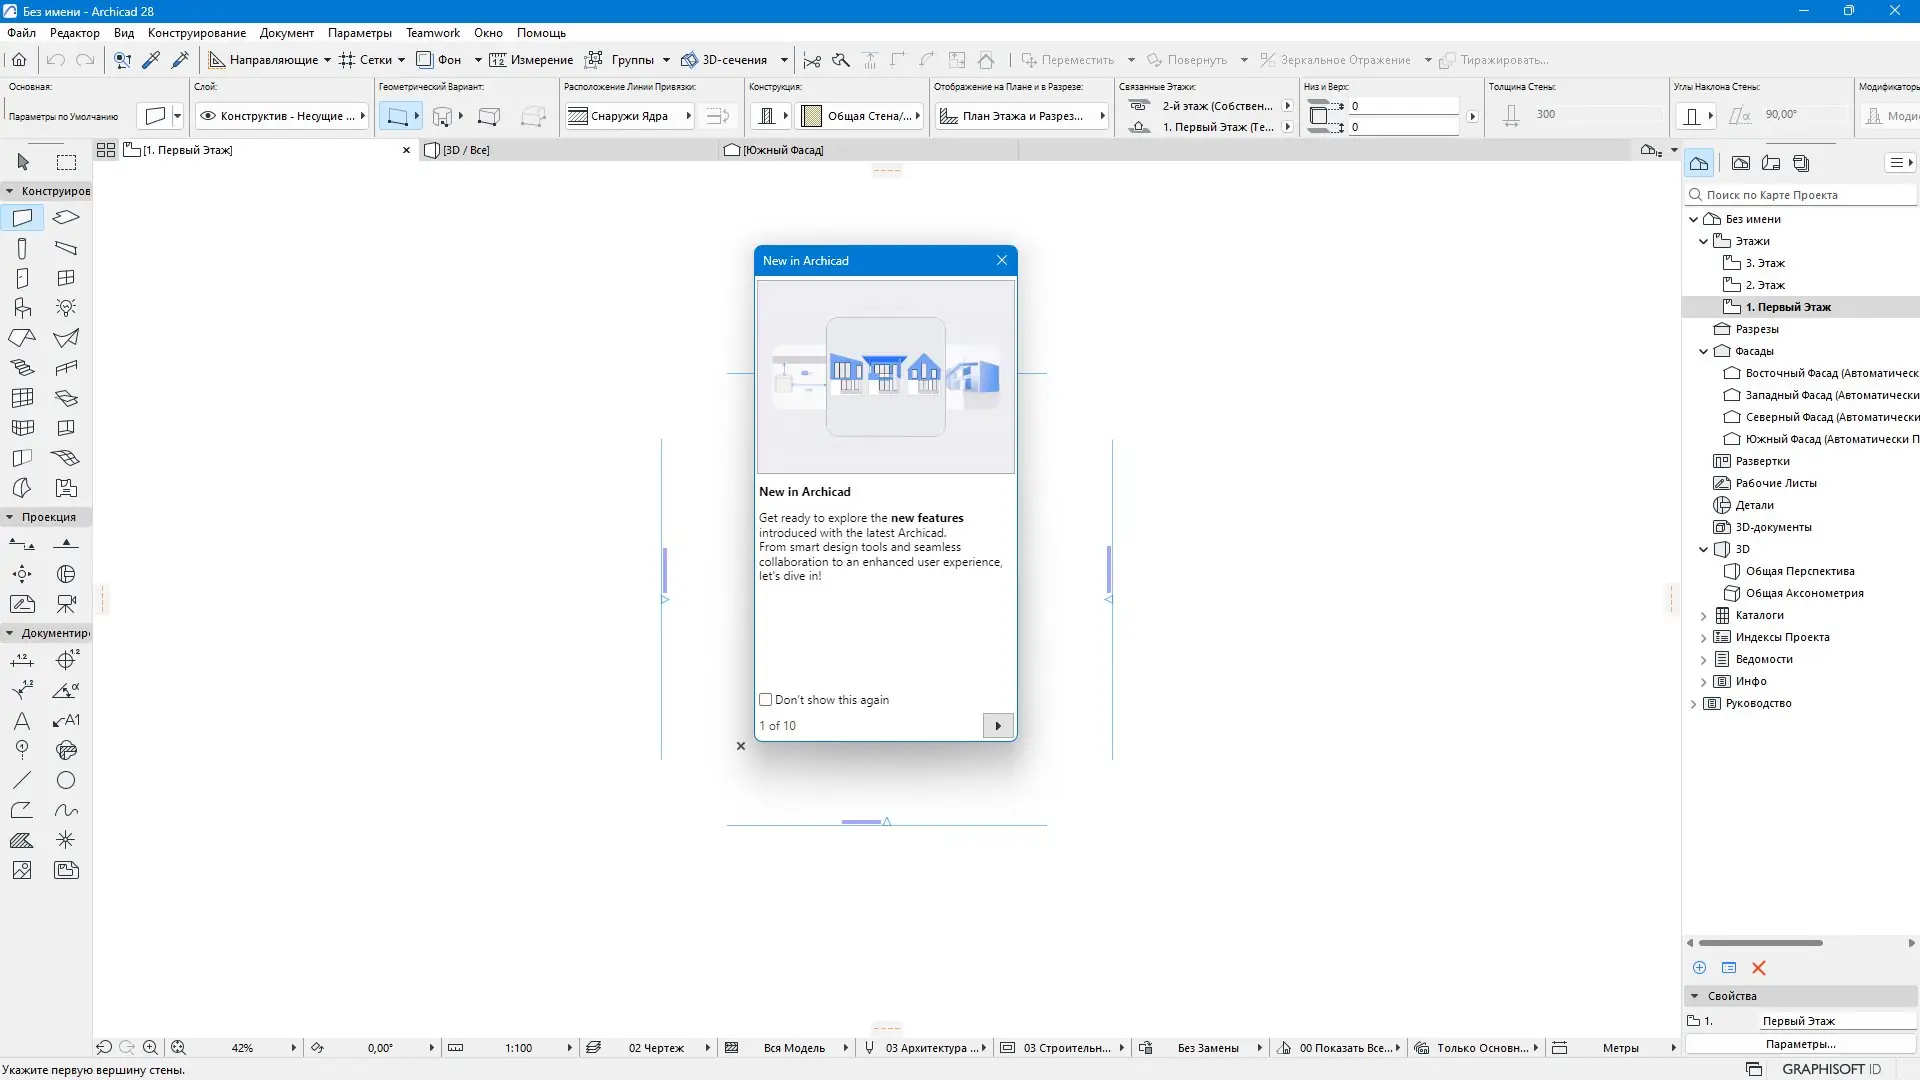This screenshot has height=1080, width=1920.
Task: Select the Elevation tool
Action: (66, 544)
